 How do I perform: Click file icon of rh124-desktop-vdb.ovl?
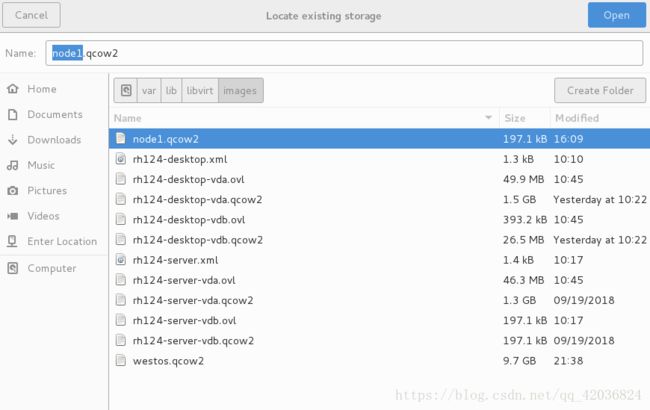click(x=121, y=219)
